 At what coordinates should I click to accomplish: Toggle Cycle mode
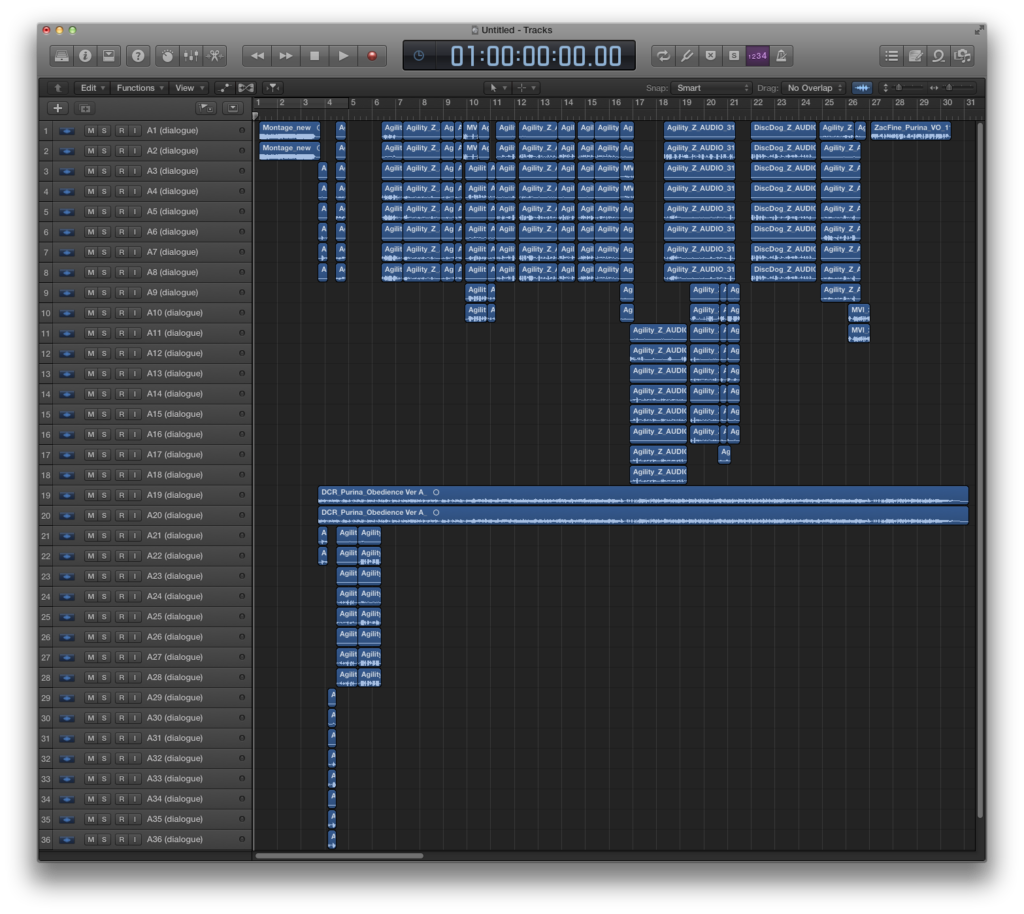tap(663, 56)
